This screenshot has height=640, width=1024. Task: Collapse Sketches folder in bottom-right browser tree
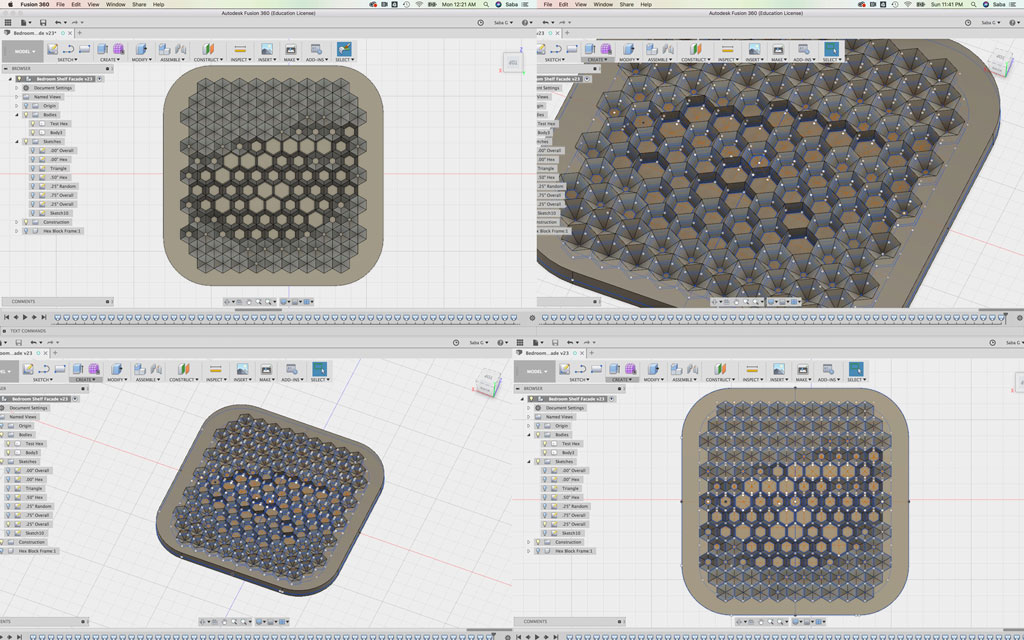pos(529,461)
